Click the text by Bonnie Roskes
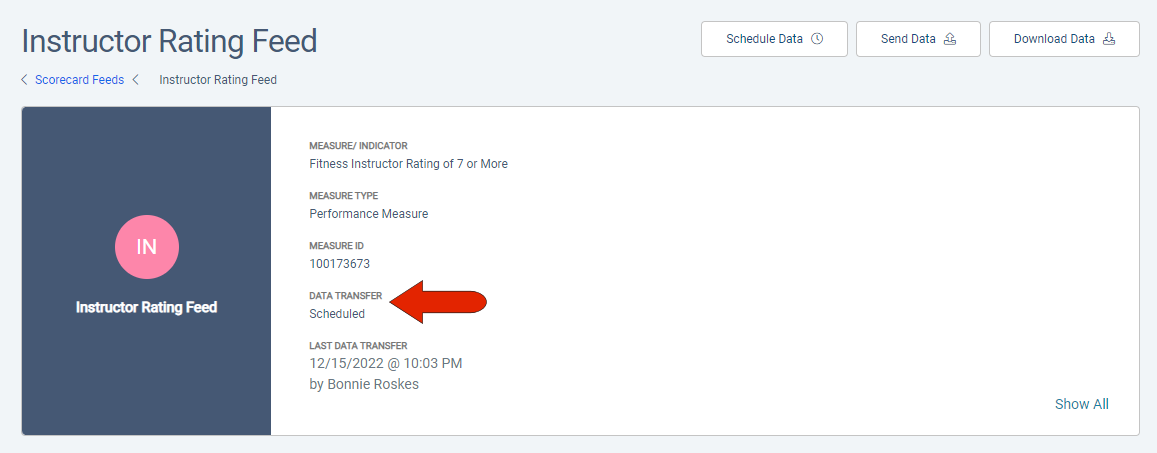 (x=364, y=384)
